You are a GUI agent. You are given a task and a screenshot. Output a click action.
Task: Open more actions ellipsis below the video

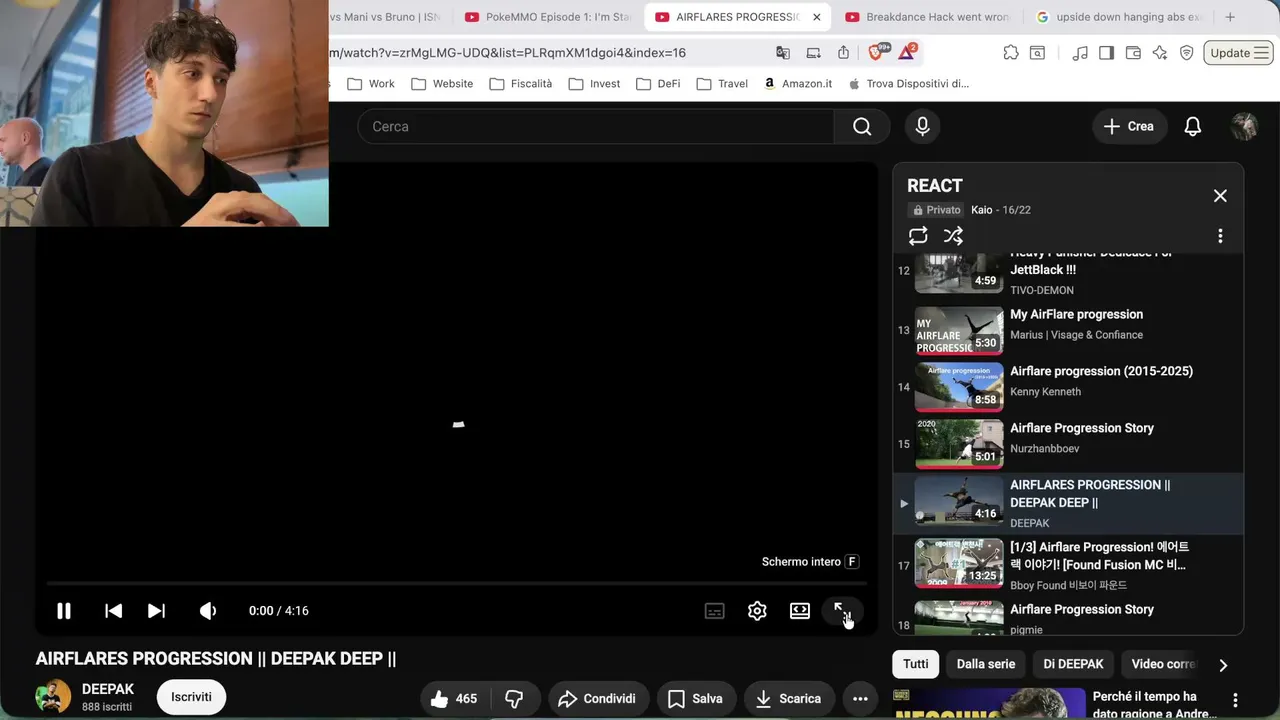click(860, 699)
